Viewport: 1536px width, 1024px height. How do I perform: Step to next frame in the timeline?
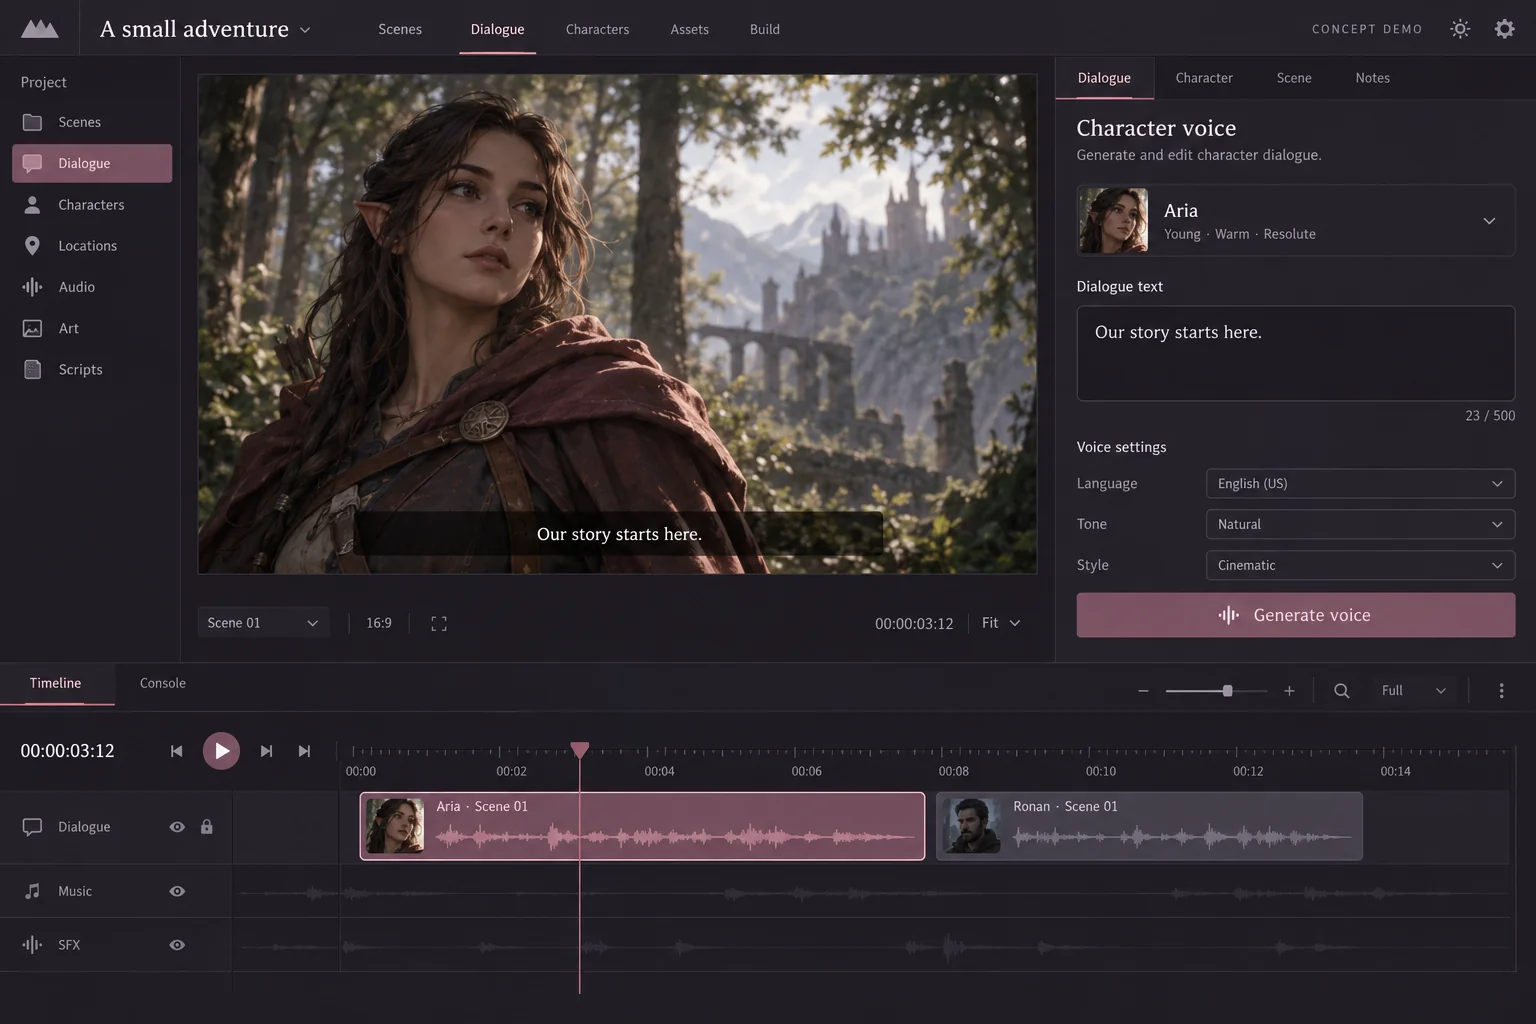coord(266,751)
